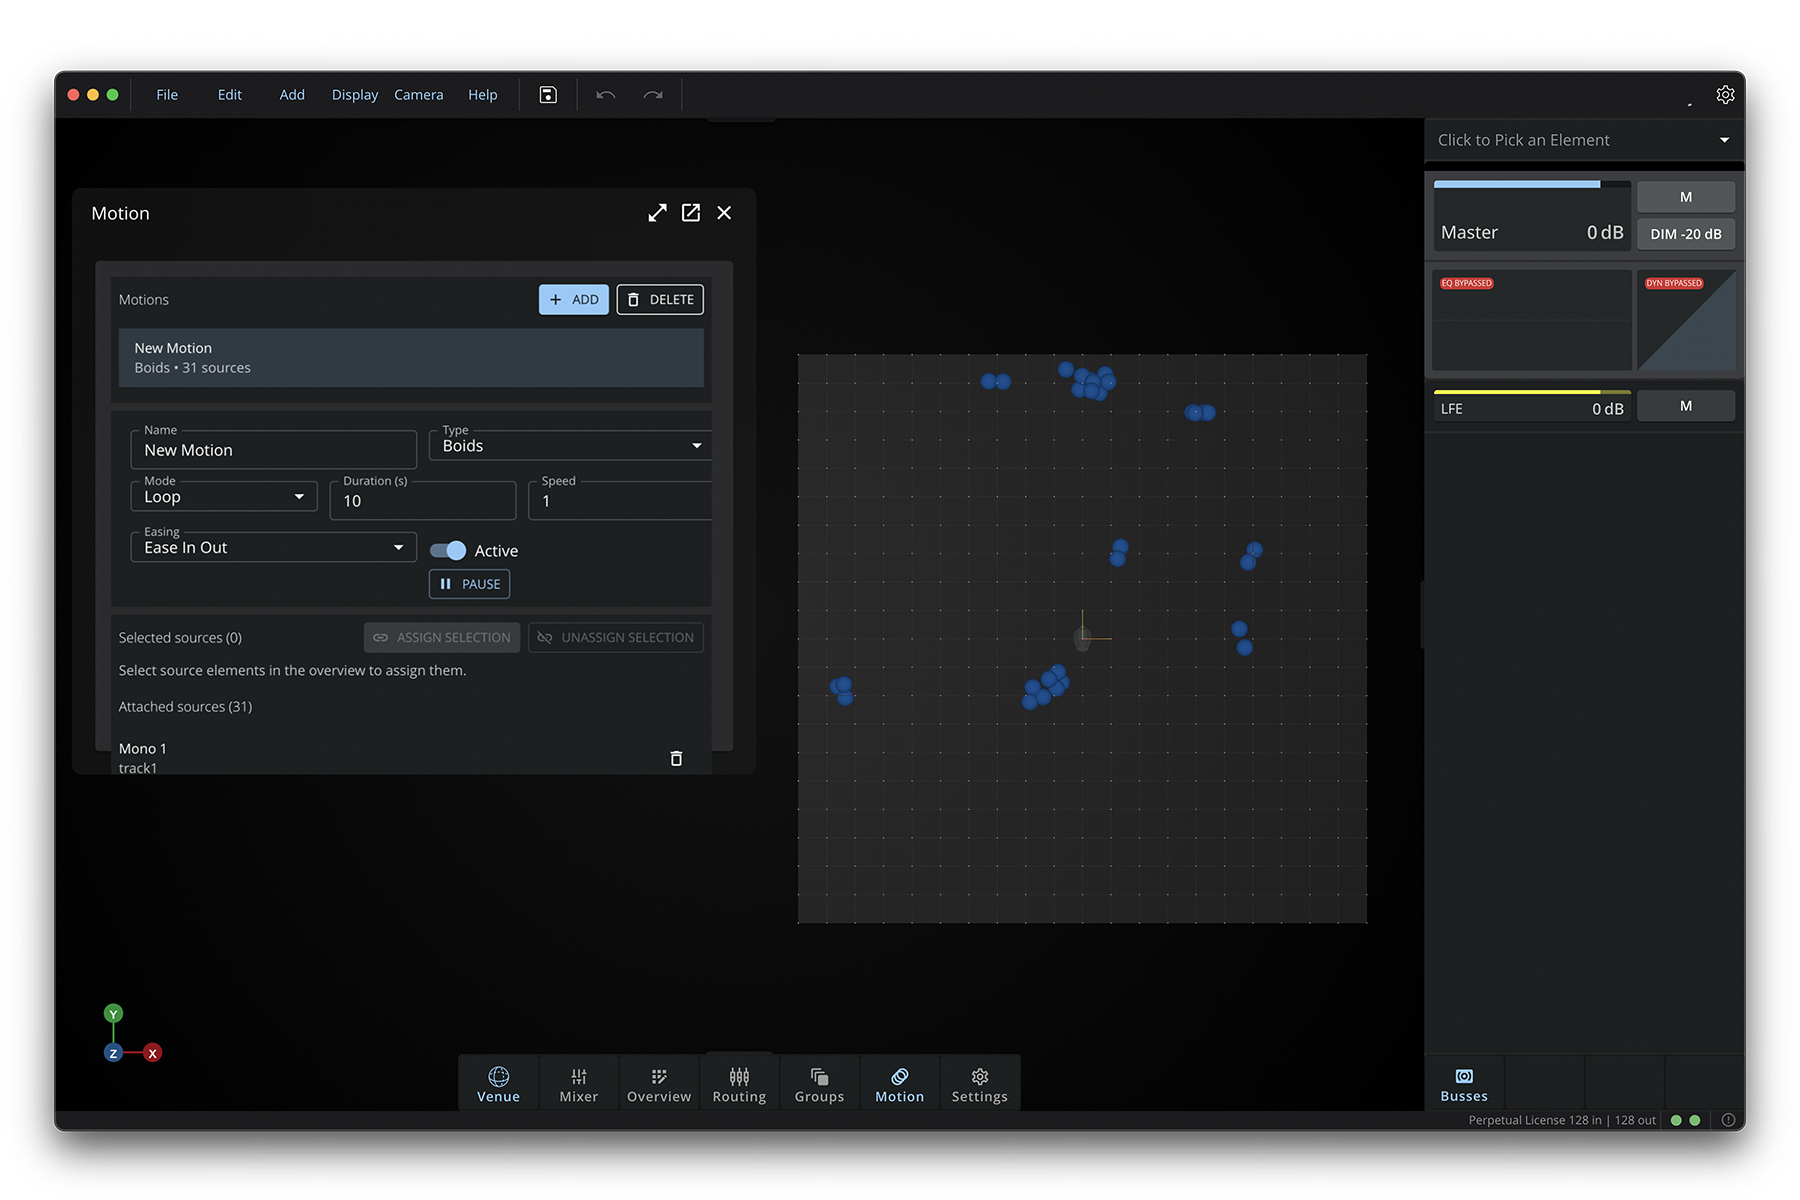Click the redo arrow icon
Viewport: 1800px width, 1200px height.
(x=653, y=95)
